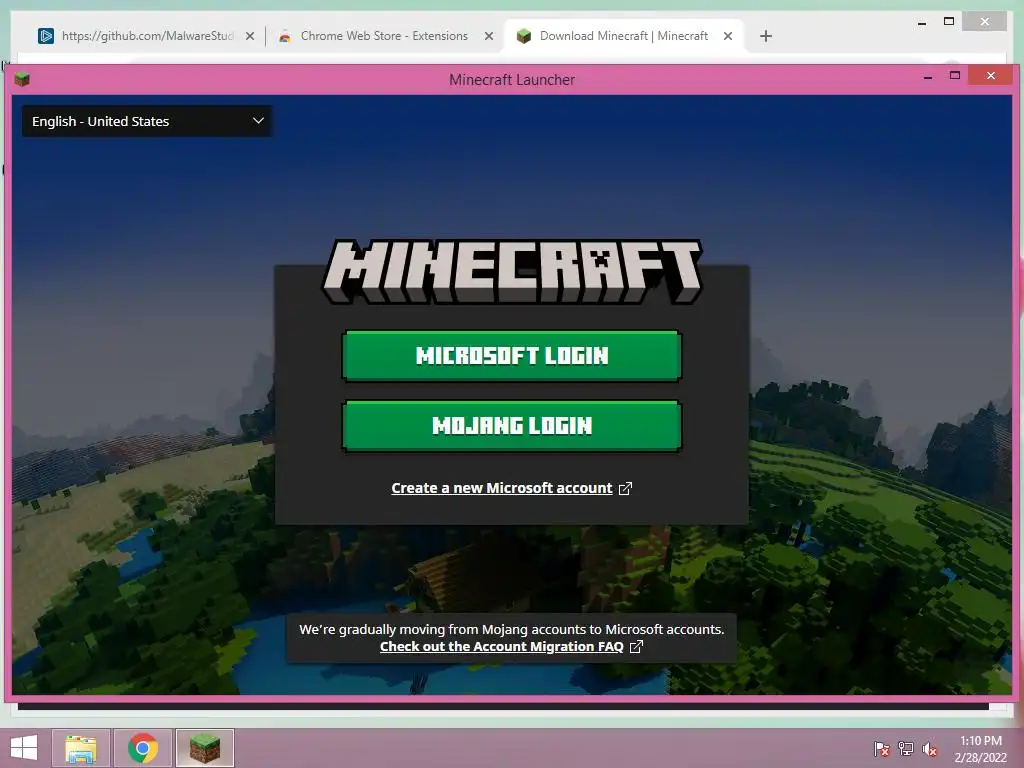Viewport: 1024px width, 768px height.
Task: Maximize the Minecraft Launcher window
Action: click(x=955, y=76)
